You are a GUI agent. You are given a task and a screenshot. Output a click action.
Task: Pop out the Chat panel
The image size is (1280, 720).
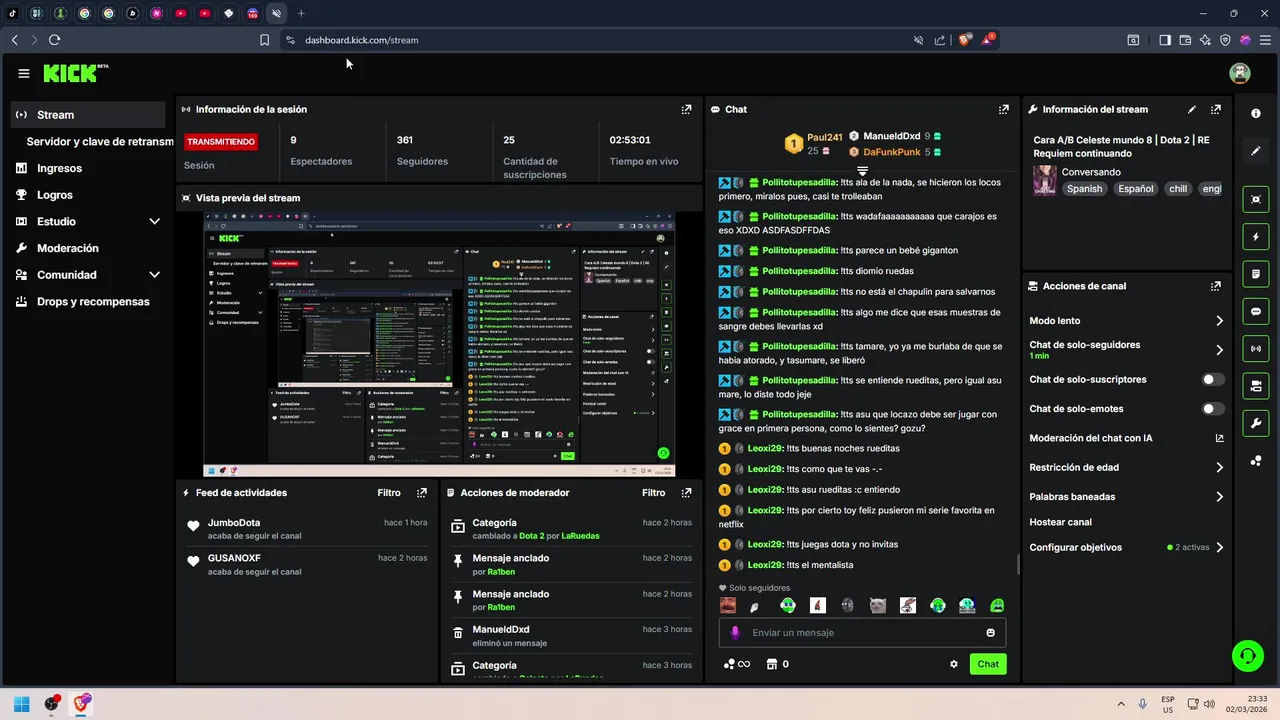point(1004,109)
